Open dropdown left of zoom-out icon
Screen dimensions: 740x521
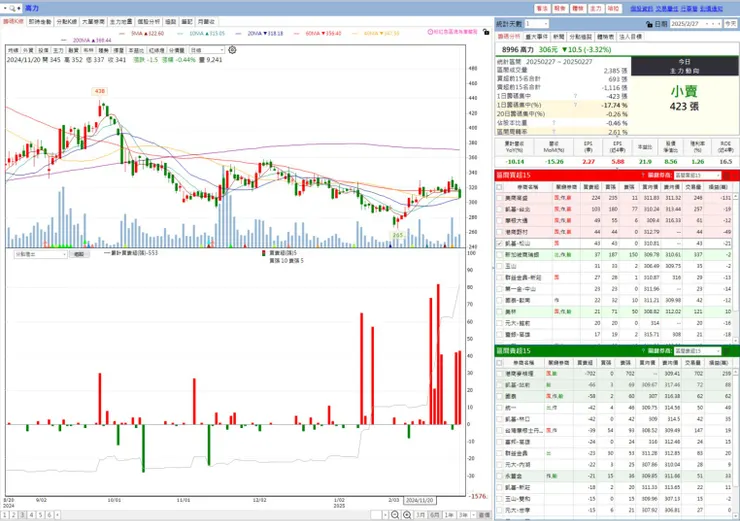385,515
